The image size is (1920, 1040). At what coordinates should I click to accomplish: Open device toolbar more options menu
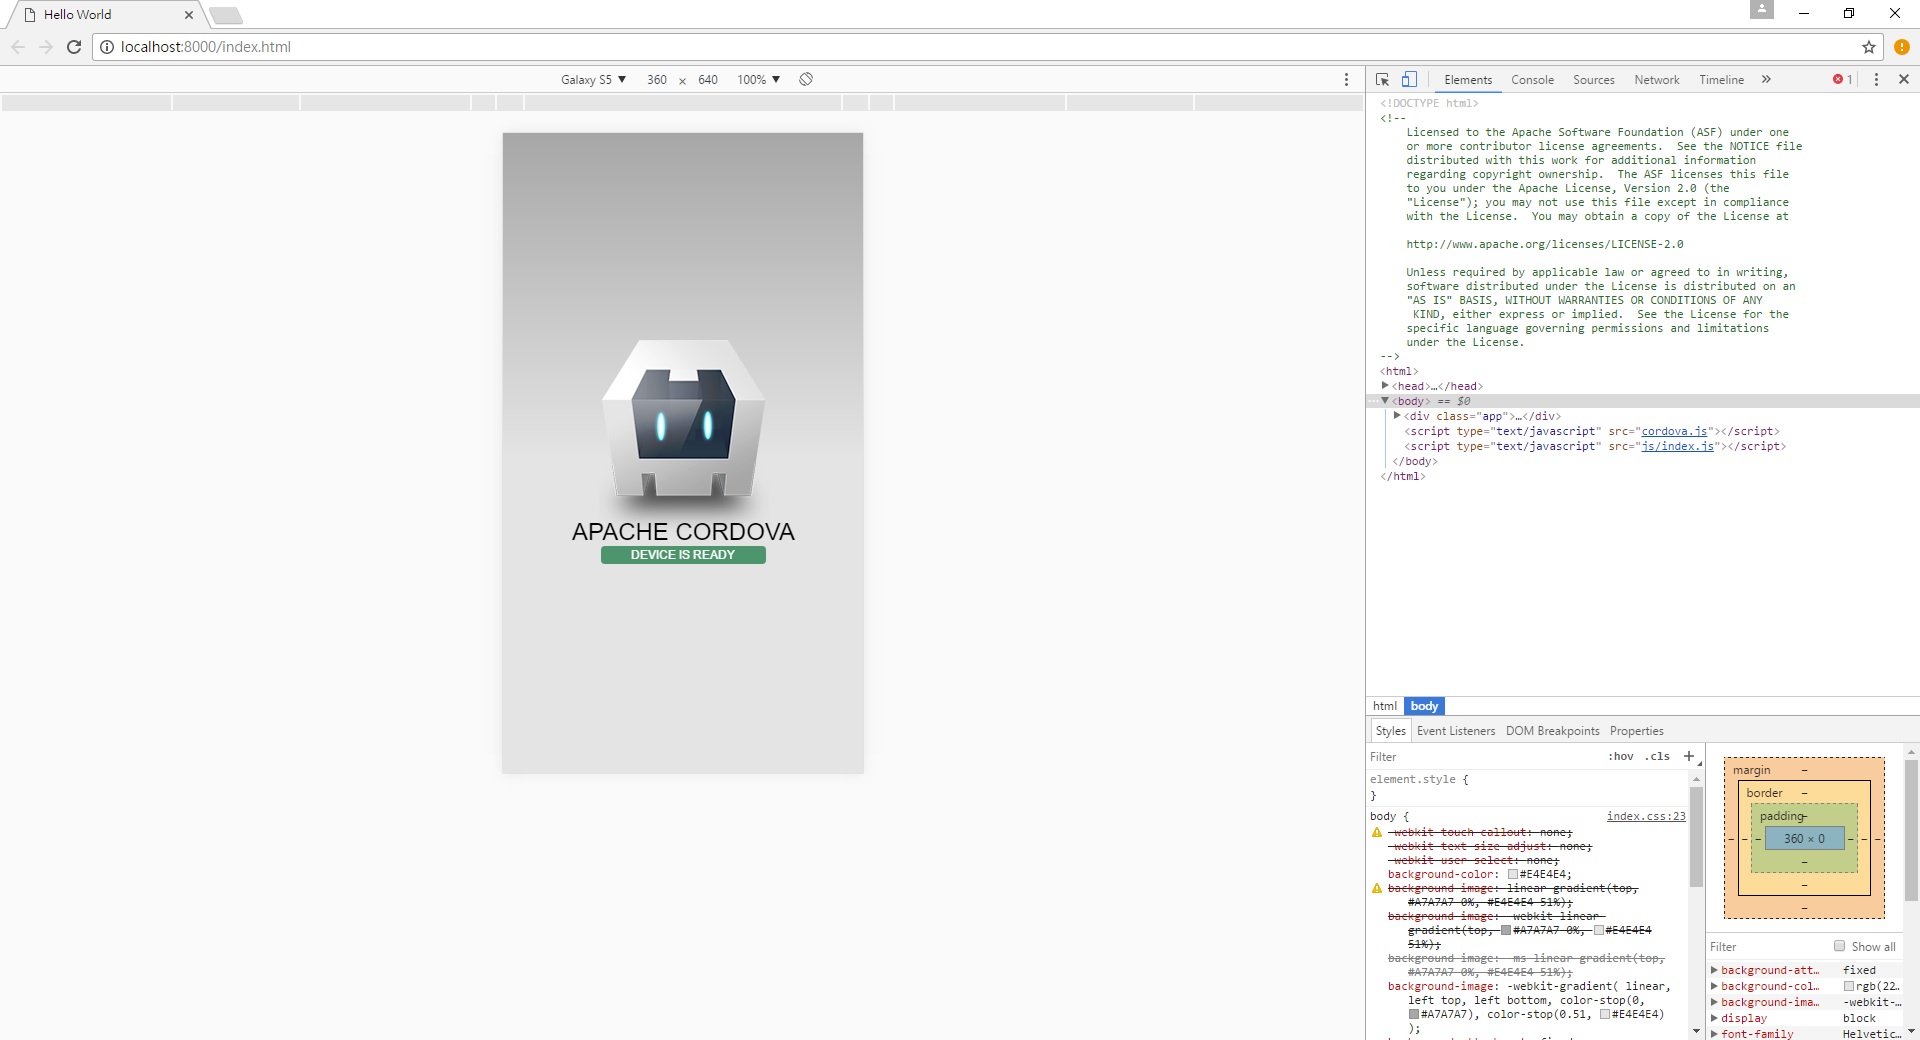(1346, 79)
